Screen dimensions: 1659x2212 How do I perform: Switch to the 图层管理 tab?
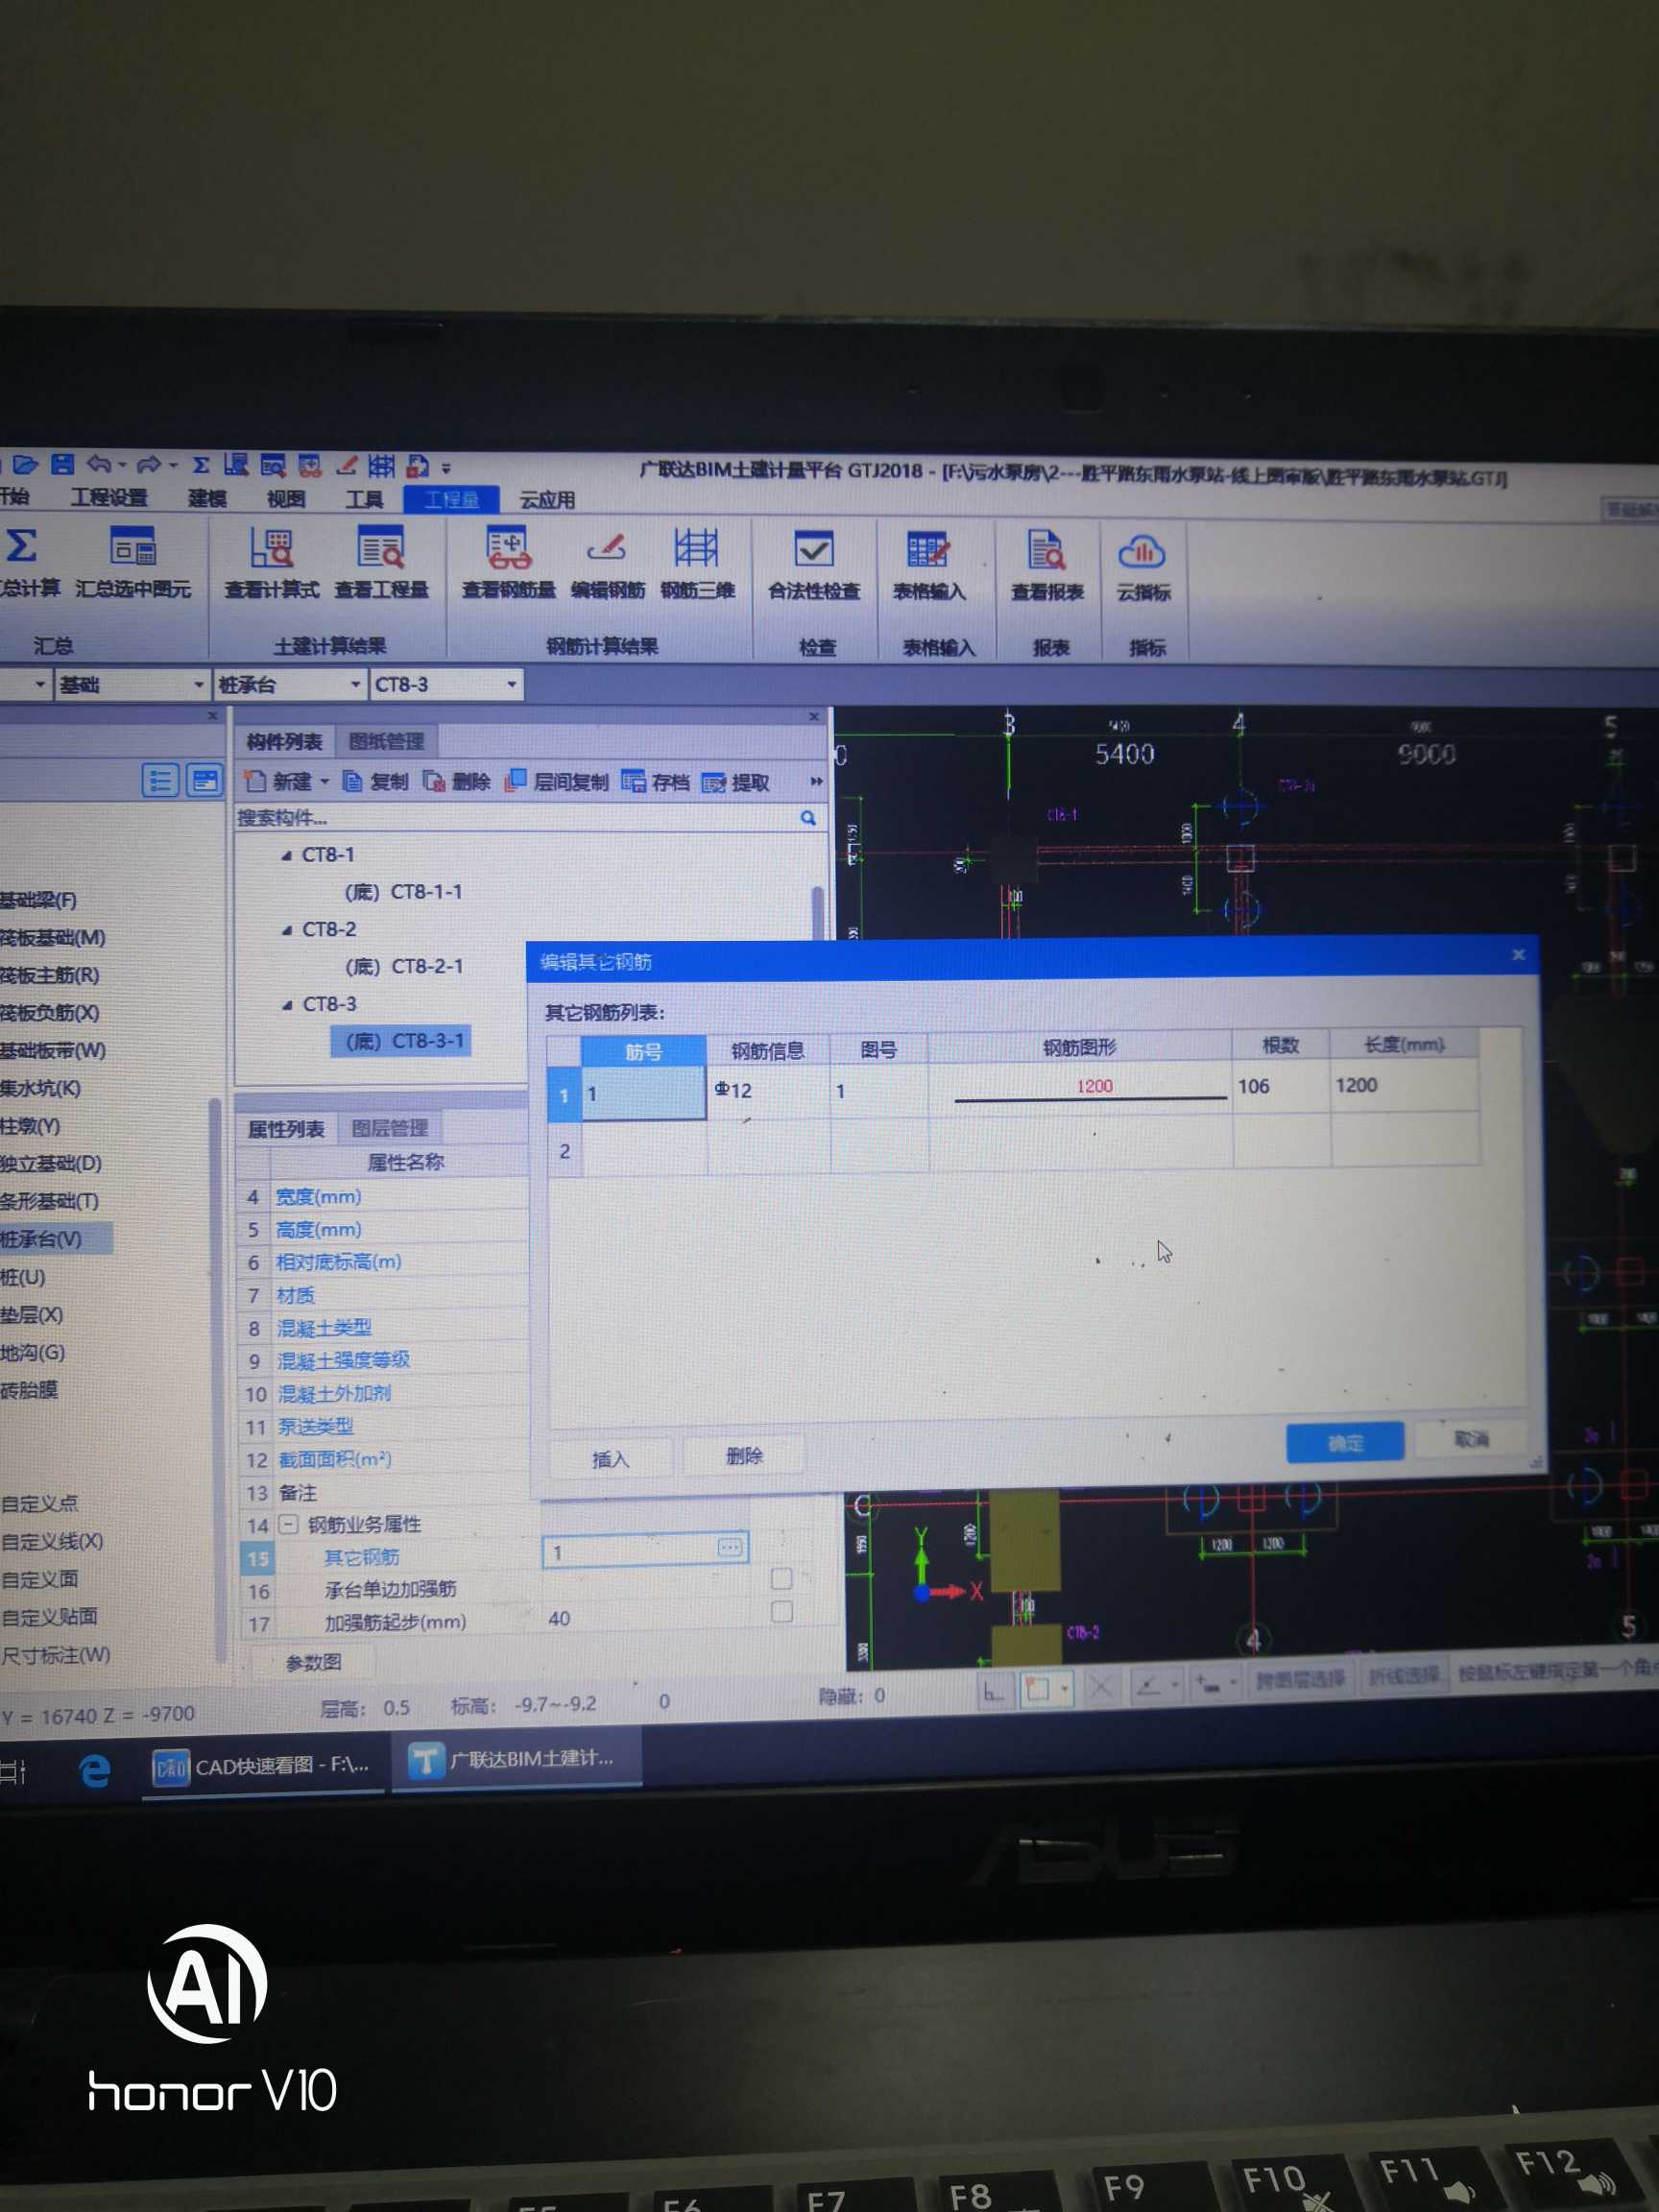(x=389, y=1129)
